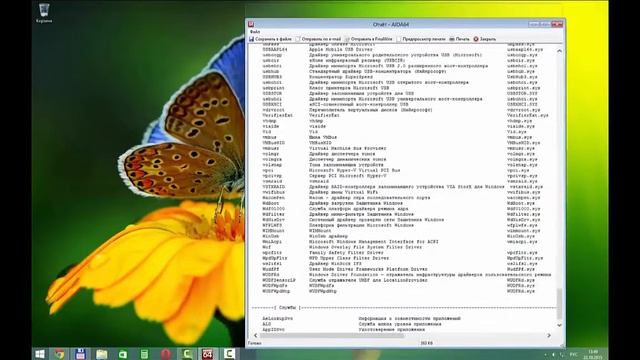
Task: Click the horizontal scrollbar left arrow
Action: 256,336
